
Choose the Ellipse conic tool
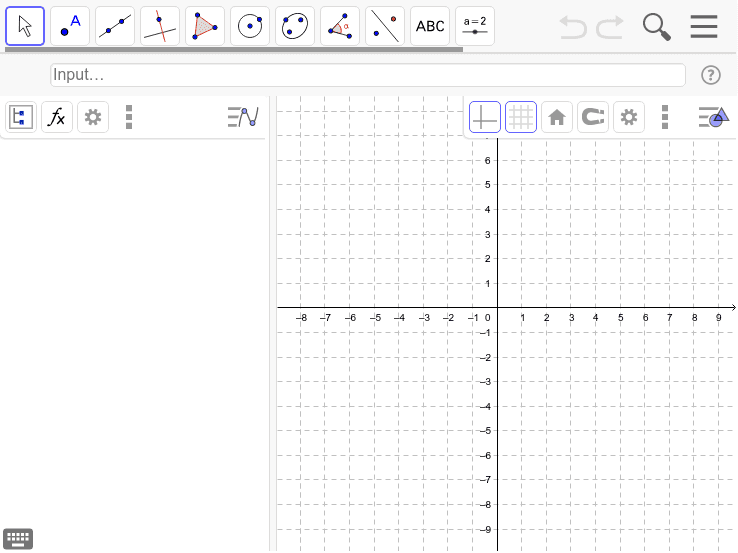point(295,26)
